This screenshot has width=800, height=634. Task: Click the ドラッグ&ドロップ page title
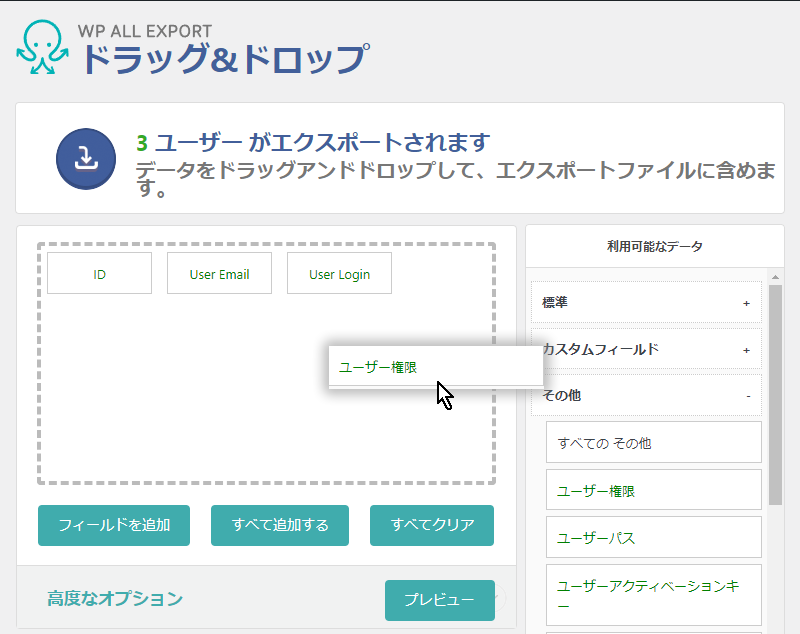pyautogui.click(x=225, y=59)
